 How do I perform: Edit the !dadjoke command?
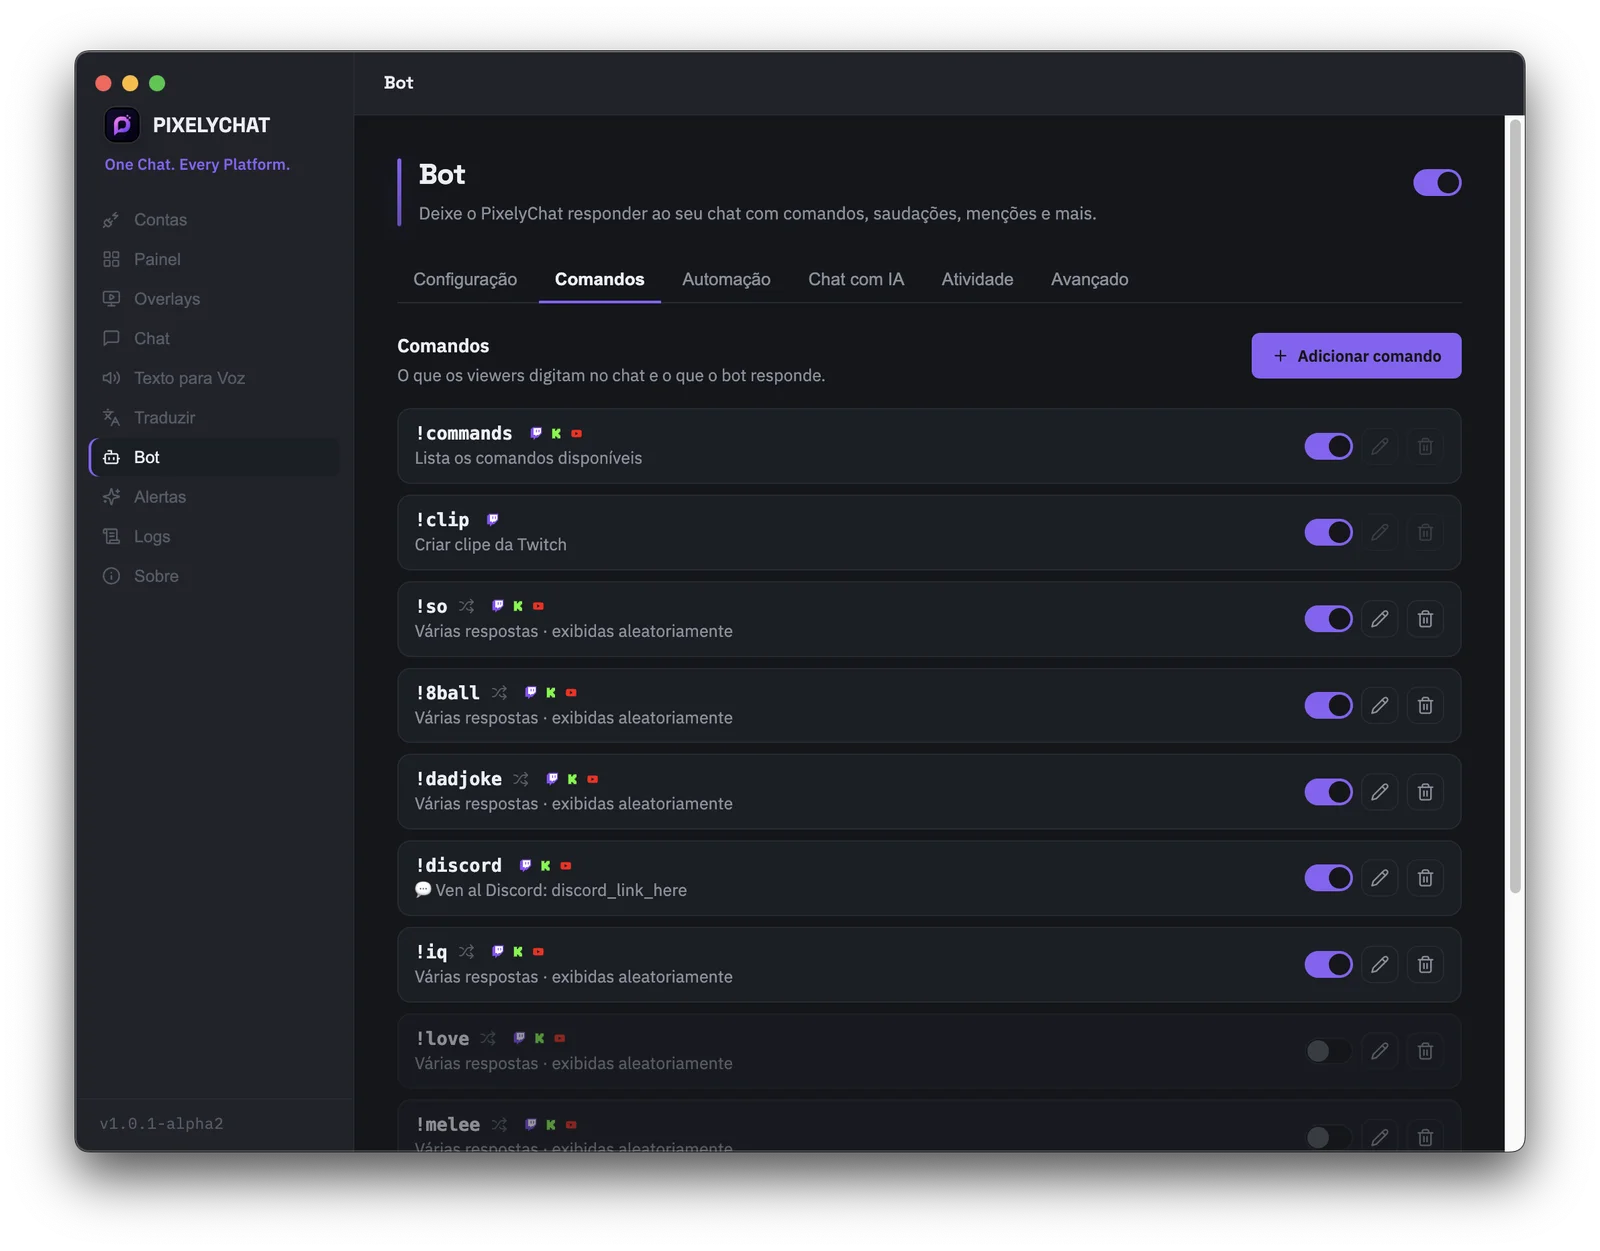pos(1379,792)
